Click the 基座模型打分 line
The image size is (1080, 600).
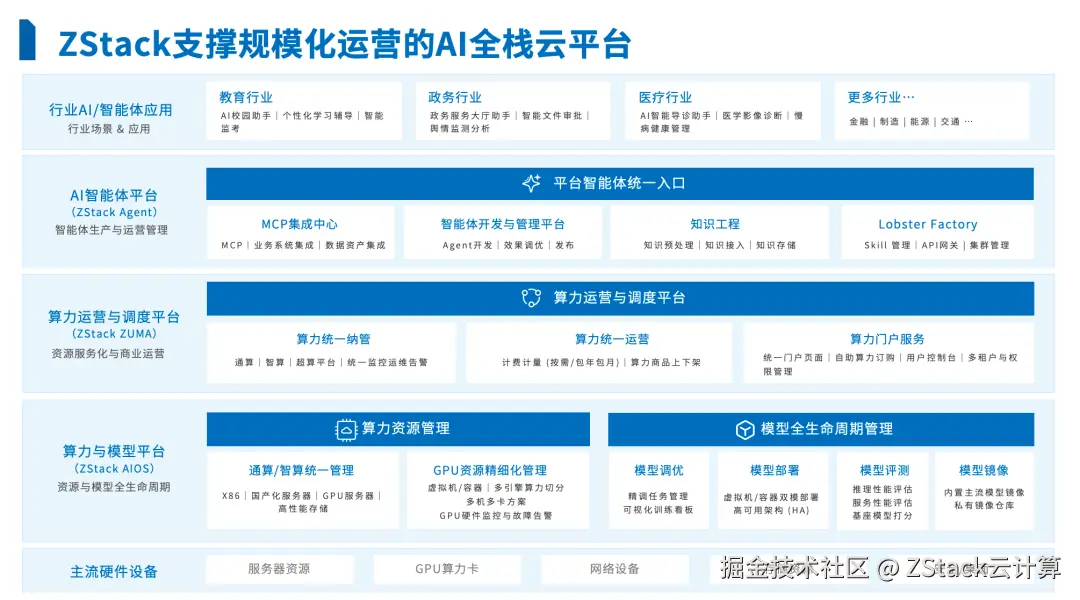click(x=882, y=515)
